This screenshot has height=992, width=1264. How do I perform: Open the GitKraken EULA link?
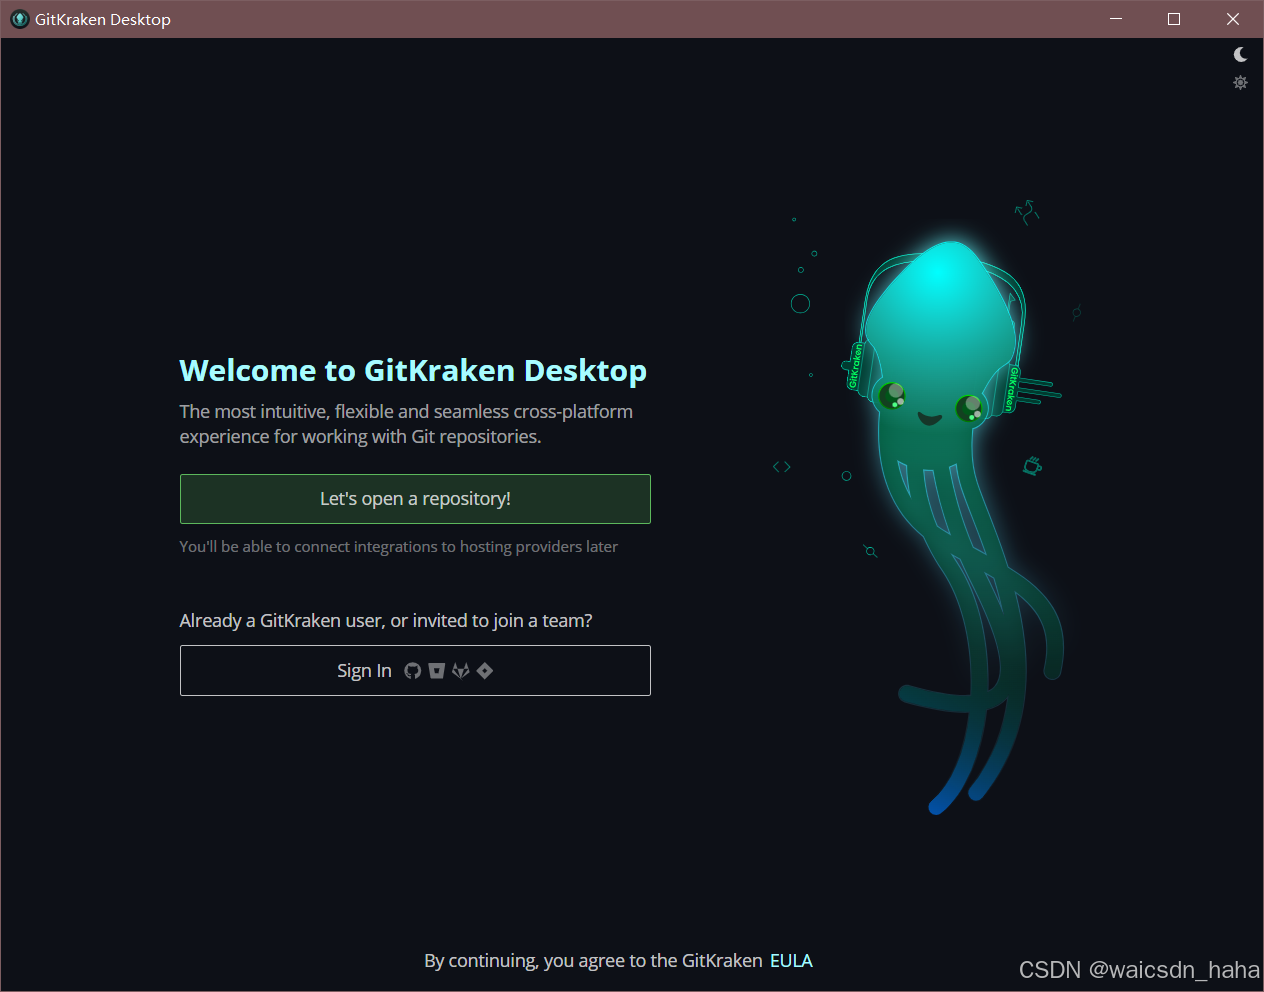point(791,961)
